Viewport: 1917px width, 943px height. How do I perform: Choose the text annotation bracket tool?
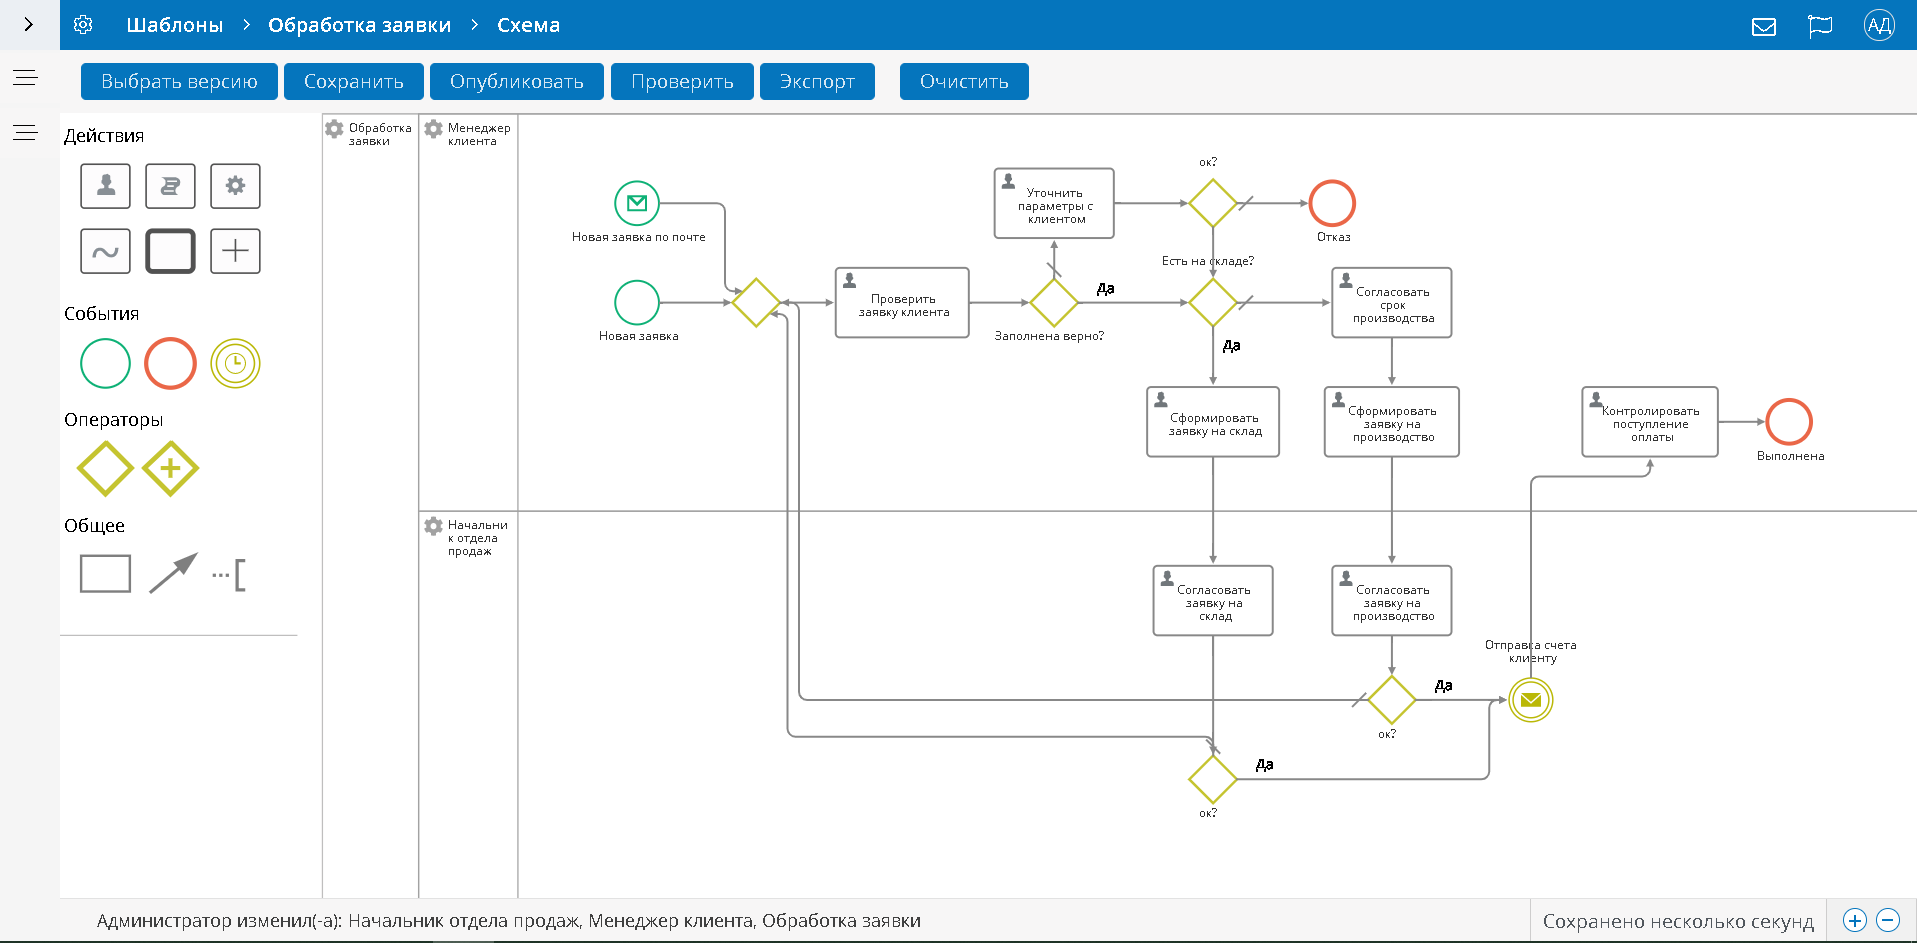(231, 575)
